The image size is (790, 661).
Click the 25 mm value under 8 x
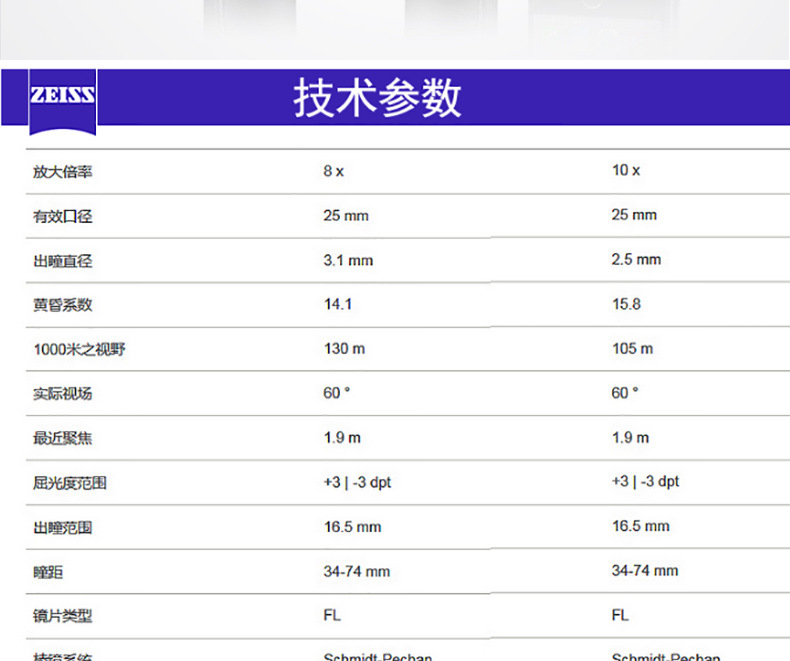click(x=346, y=216)
